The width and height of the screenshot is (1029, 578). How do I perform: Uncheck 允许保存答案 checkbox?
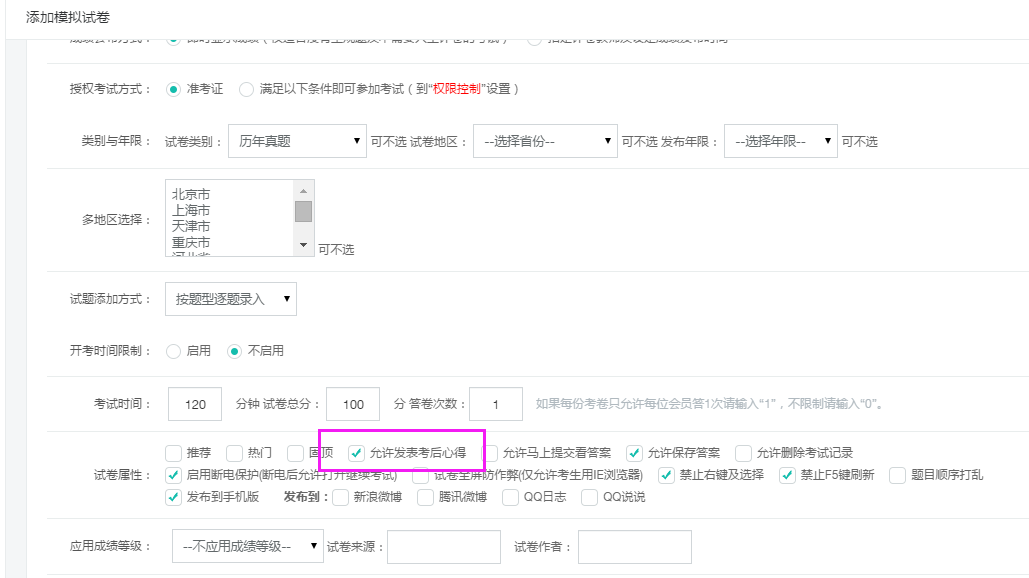point(634,453)
